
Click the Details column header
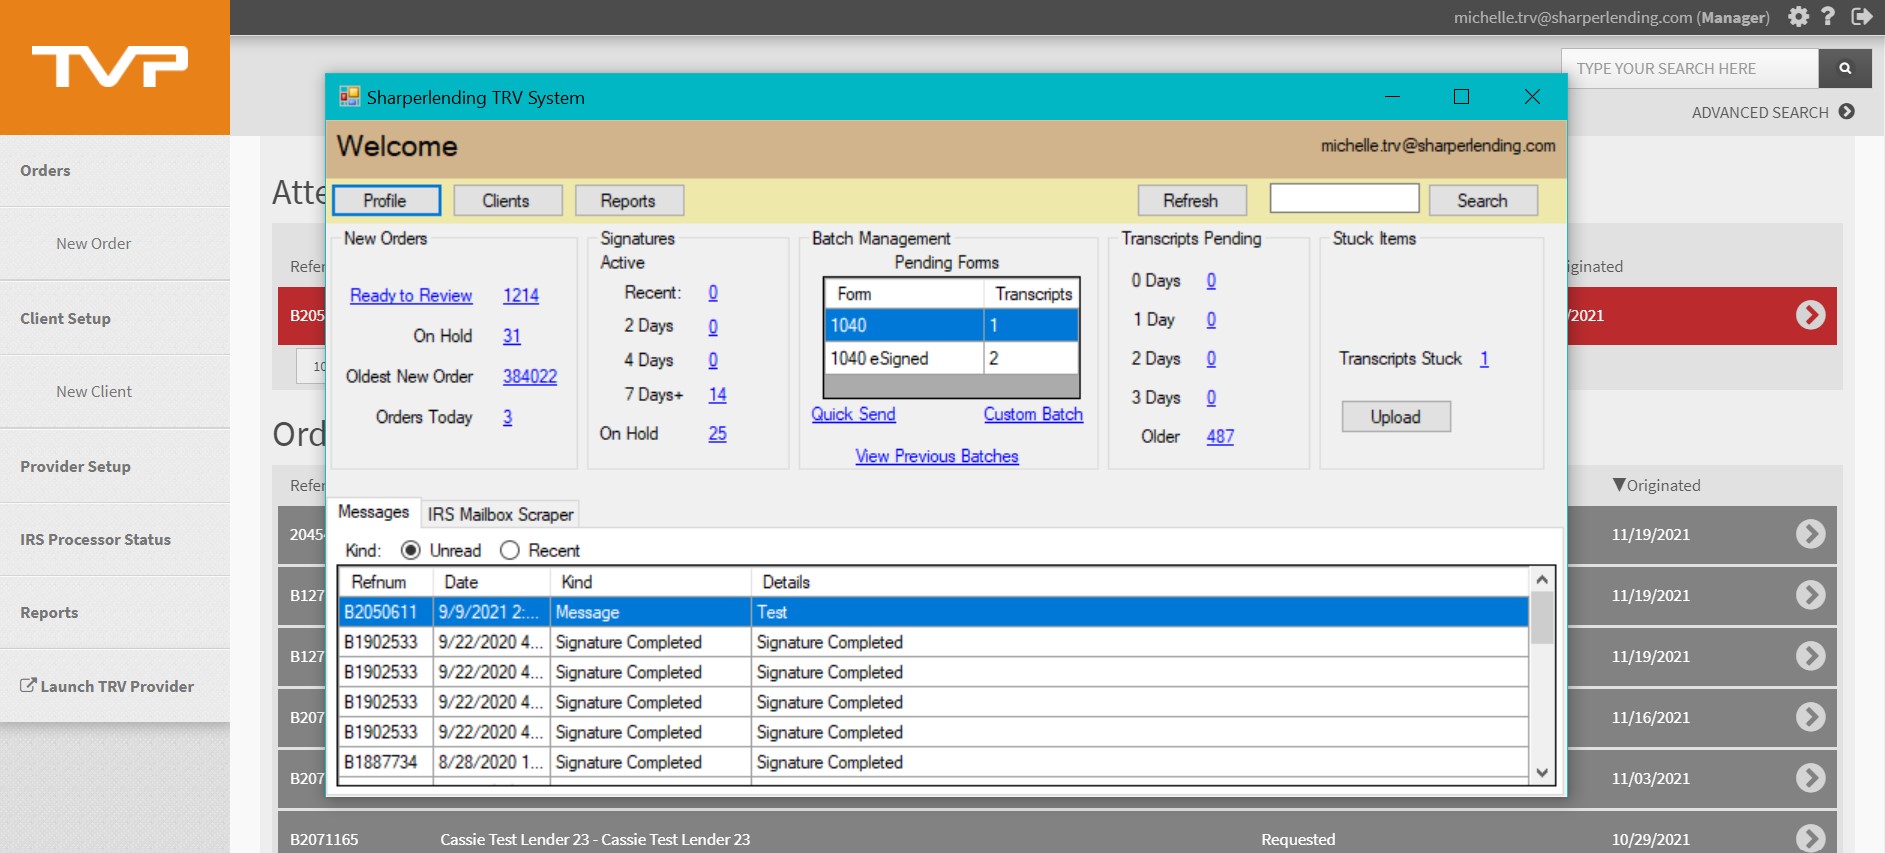[x=1140, y=582]
